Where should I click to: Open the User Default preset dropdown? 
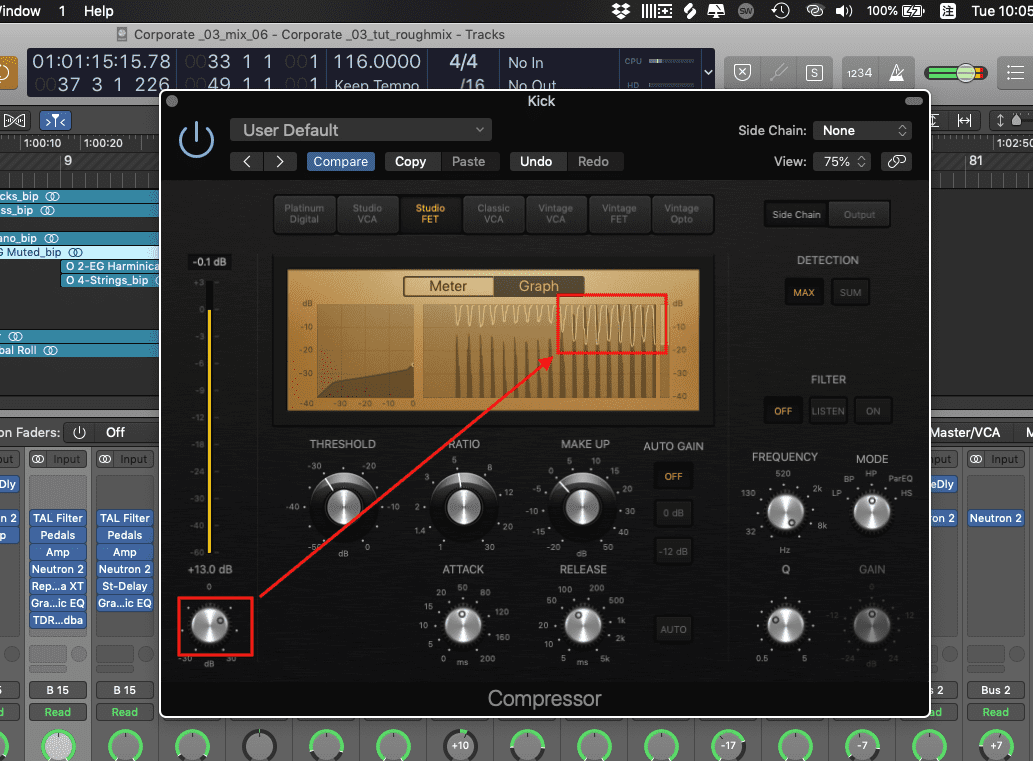click(361, 130)
